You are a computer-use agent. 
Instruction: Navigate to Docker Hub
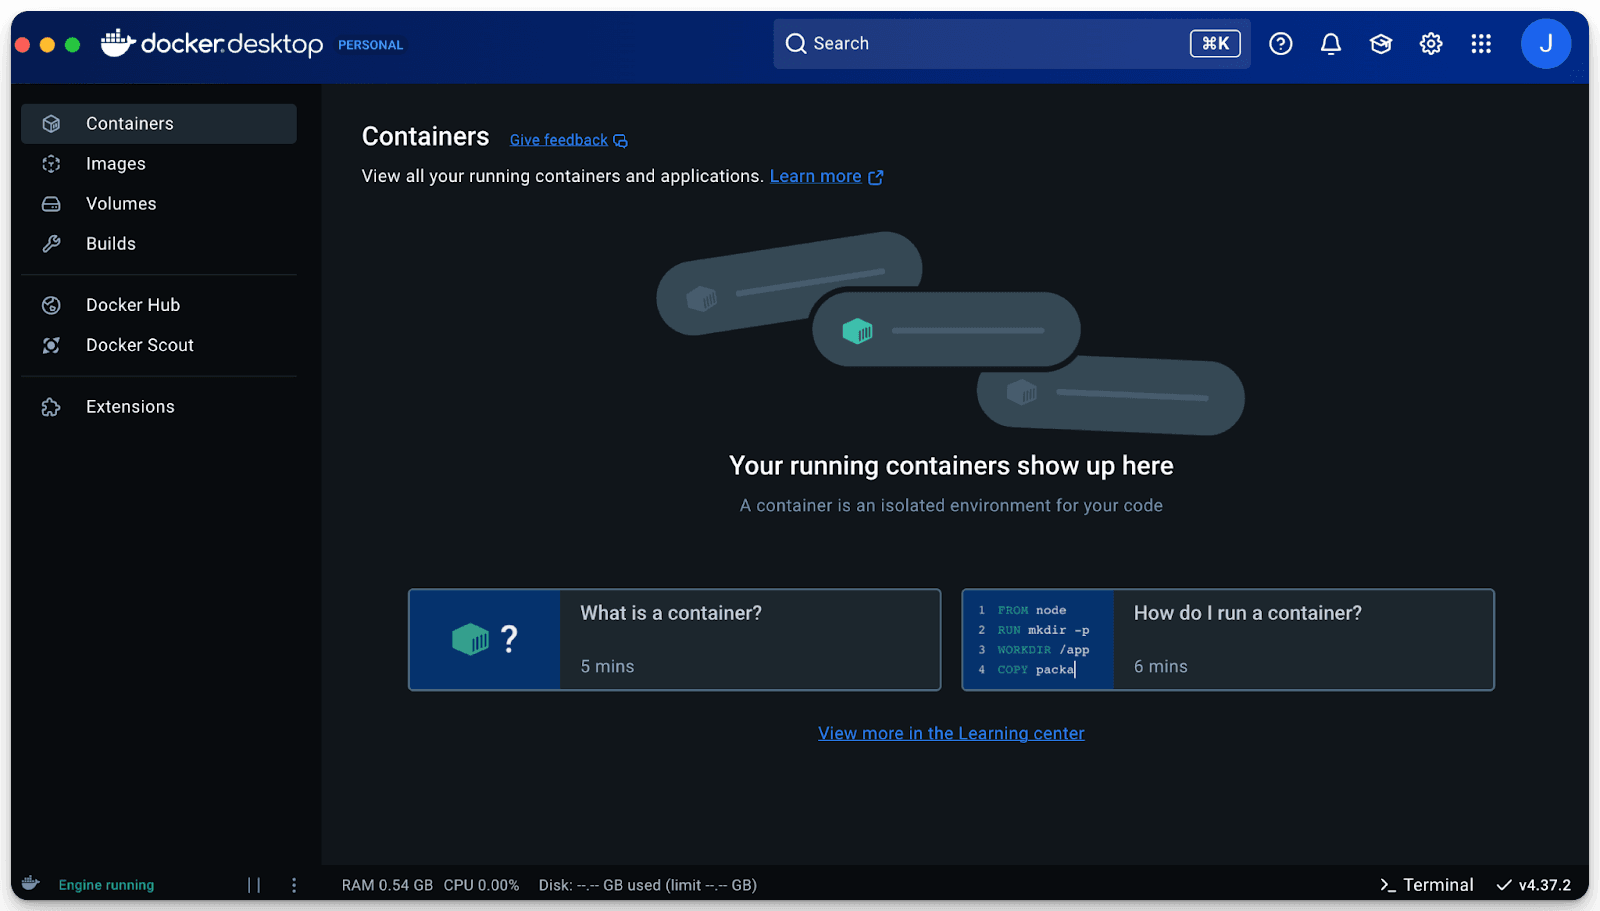click(132, 304)
